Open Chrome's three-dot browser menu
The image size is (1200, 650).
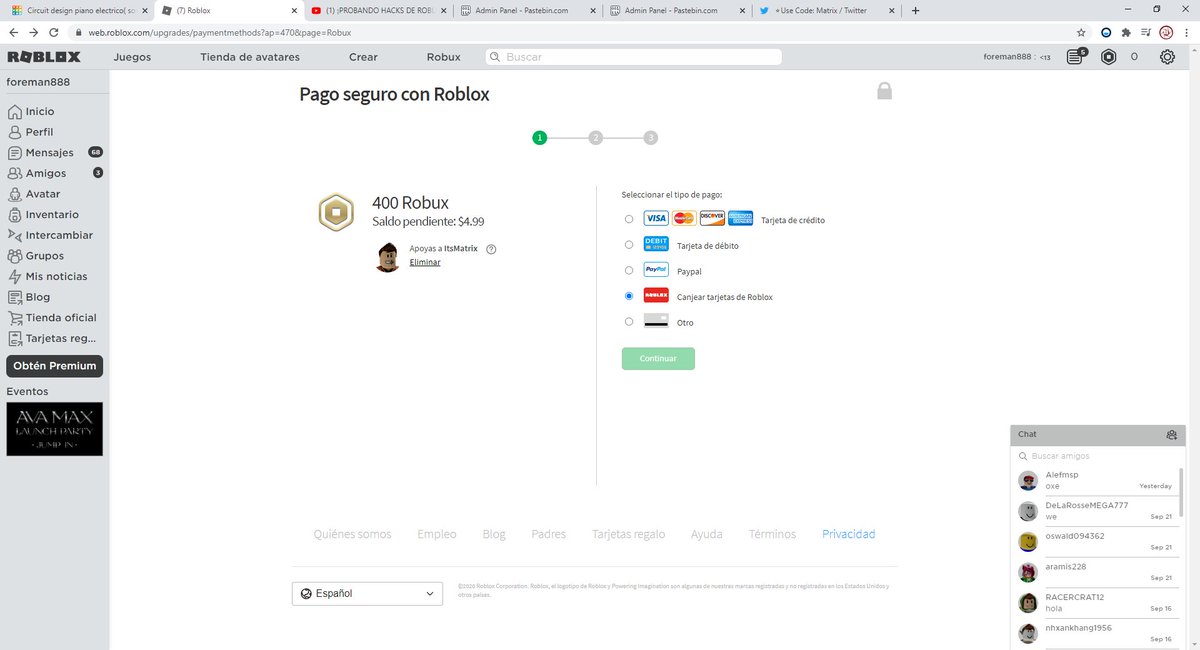(1188, 31)
